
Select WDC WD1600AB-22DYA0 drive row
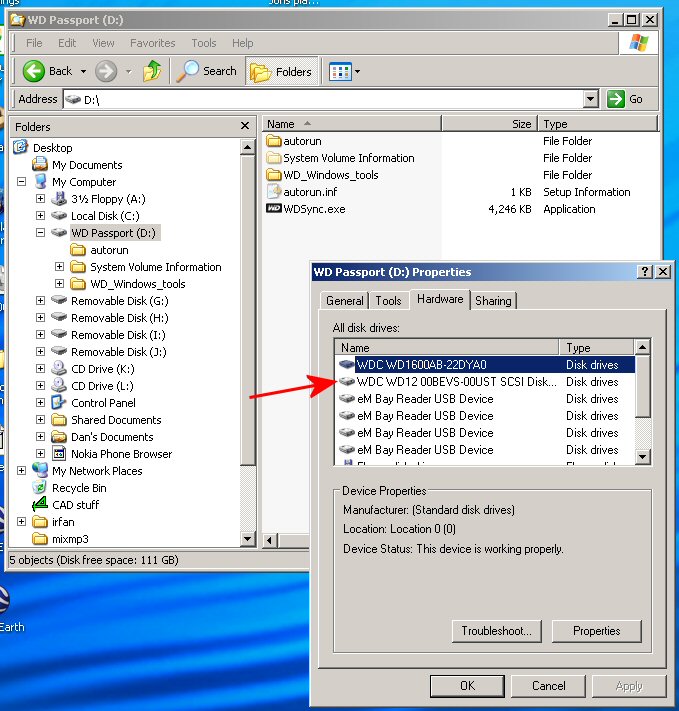click(486, 365)
